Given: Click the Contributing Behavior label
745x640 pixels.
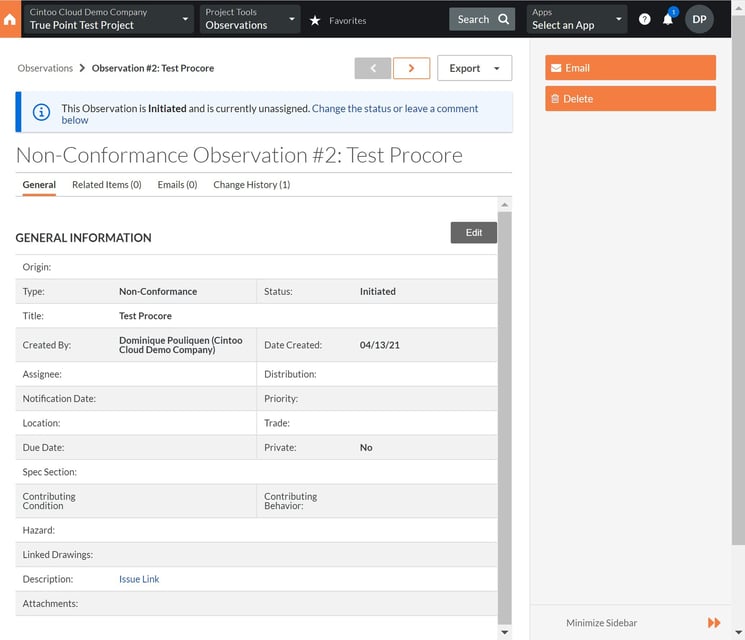Looking at the screenshot, I should [291, 501].
